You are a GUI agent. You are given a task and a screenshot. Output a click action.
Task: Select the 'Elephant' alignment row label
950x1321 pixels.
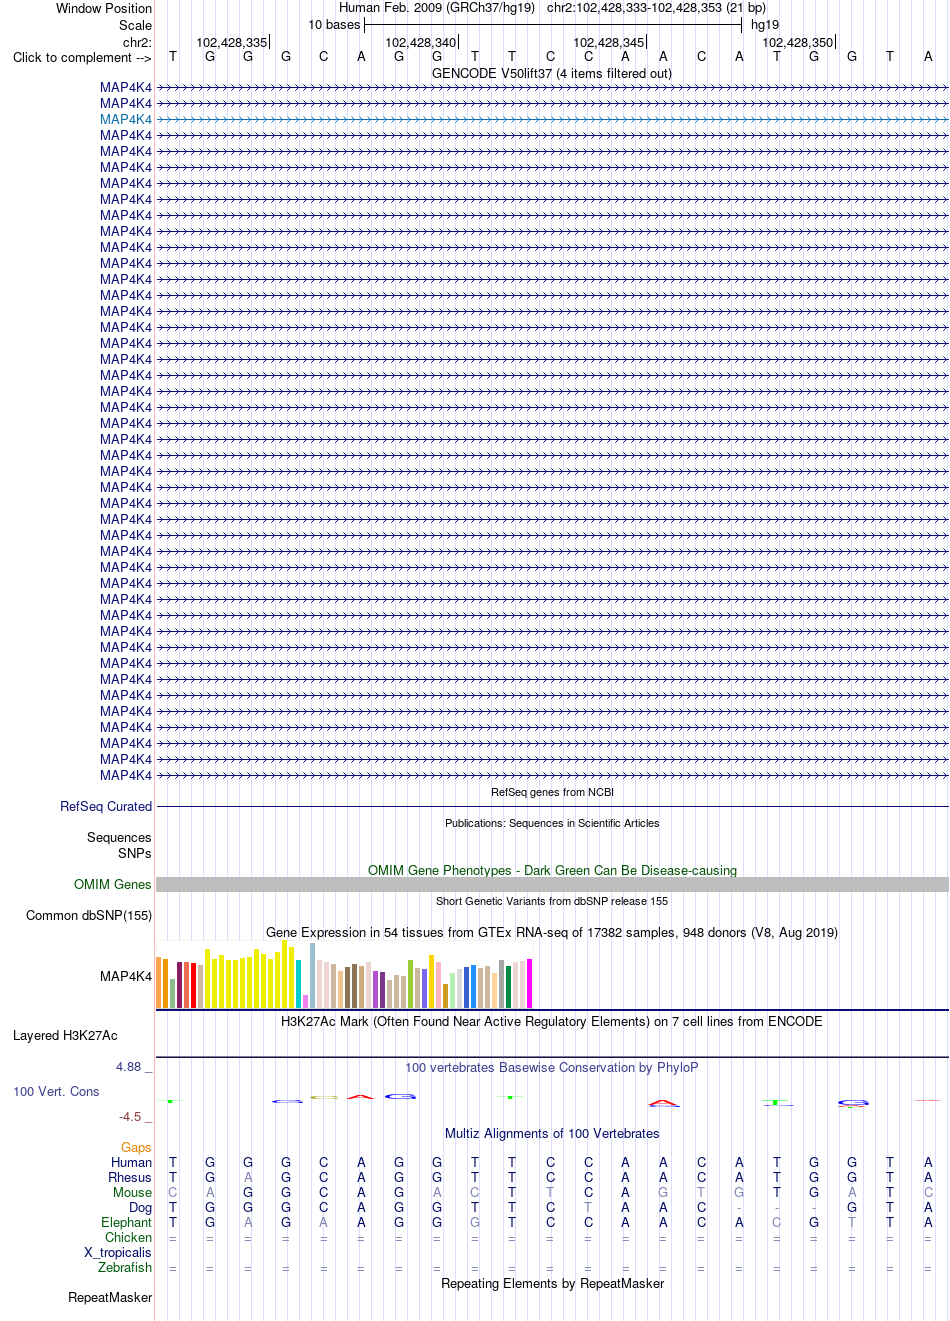126,1222
